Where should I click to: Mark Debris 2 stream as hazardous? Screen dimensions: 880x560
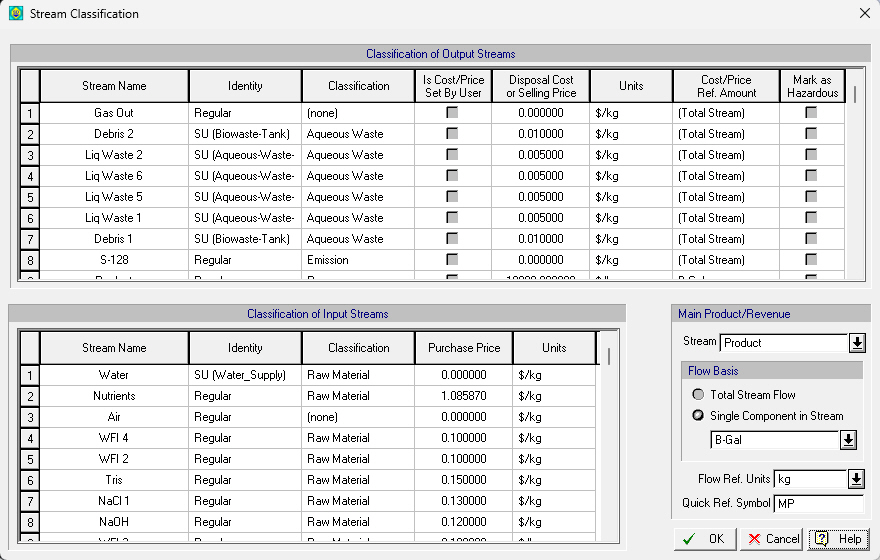pos(811,134)
